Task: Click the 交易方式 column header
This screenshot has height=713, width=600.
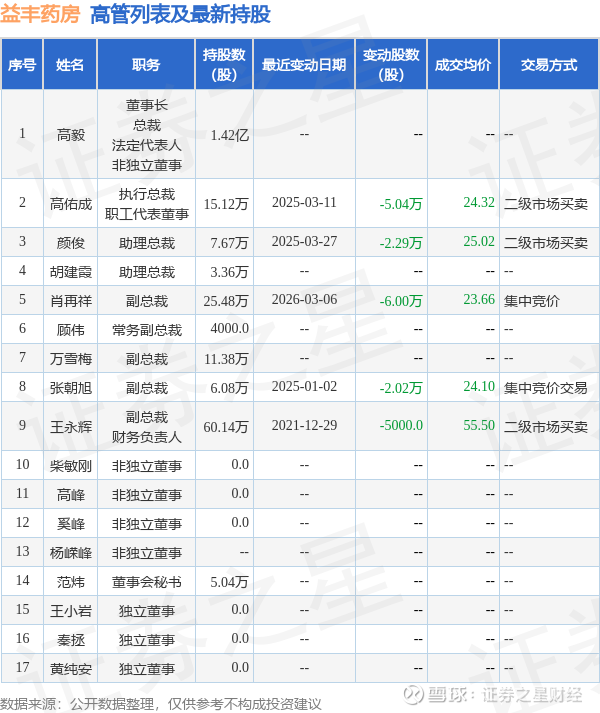Action: [549, 65]
